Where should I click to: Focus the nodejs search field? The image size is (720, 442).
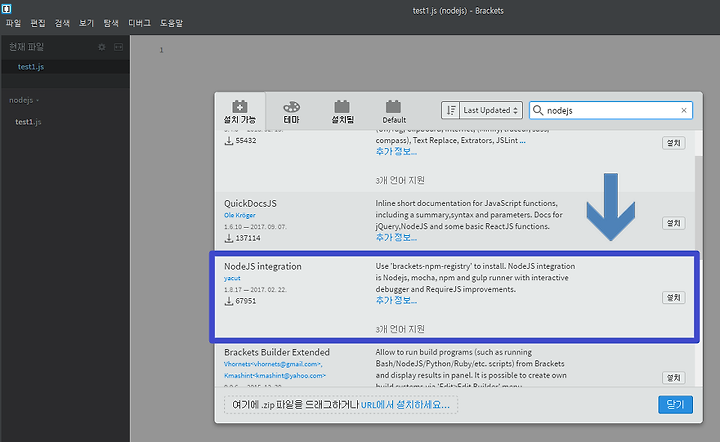611,110
